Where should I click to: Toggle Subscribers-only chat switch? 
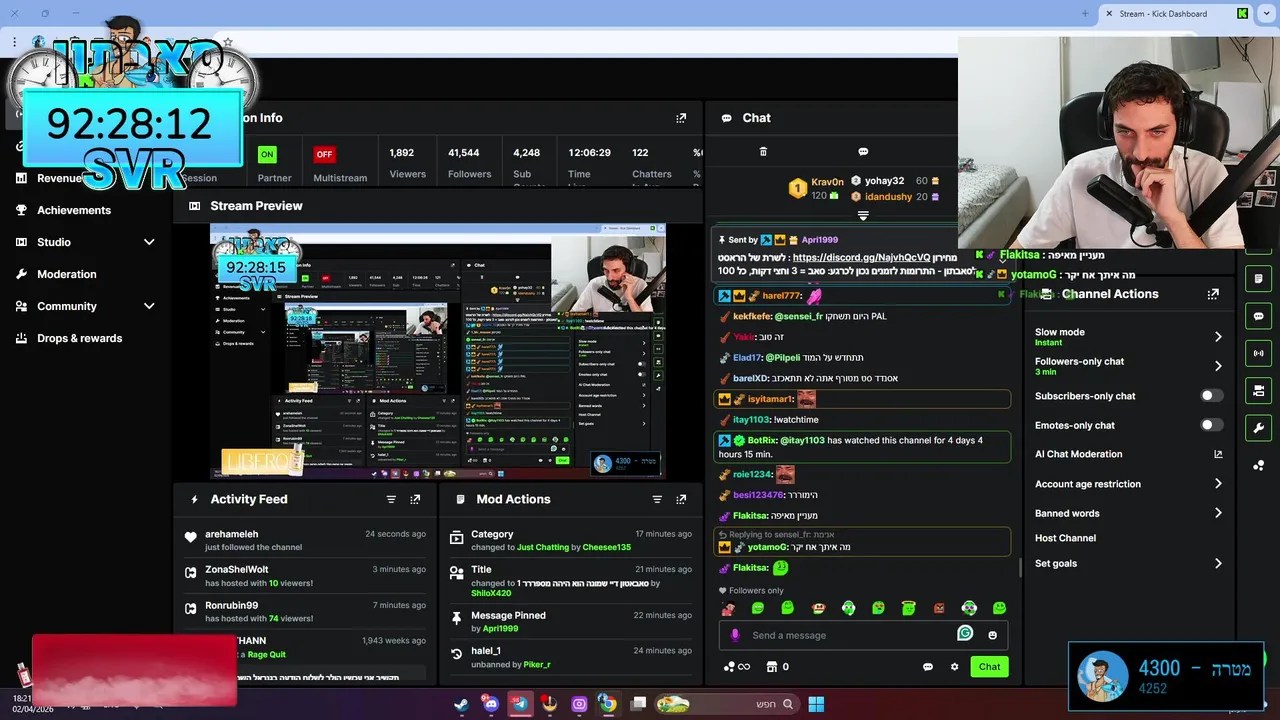pos(1211,396)
